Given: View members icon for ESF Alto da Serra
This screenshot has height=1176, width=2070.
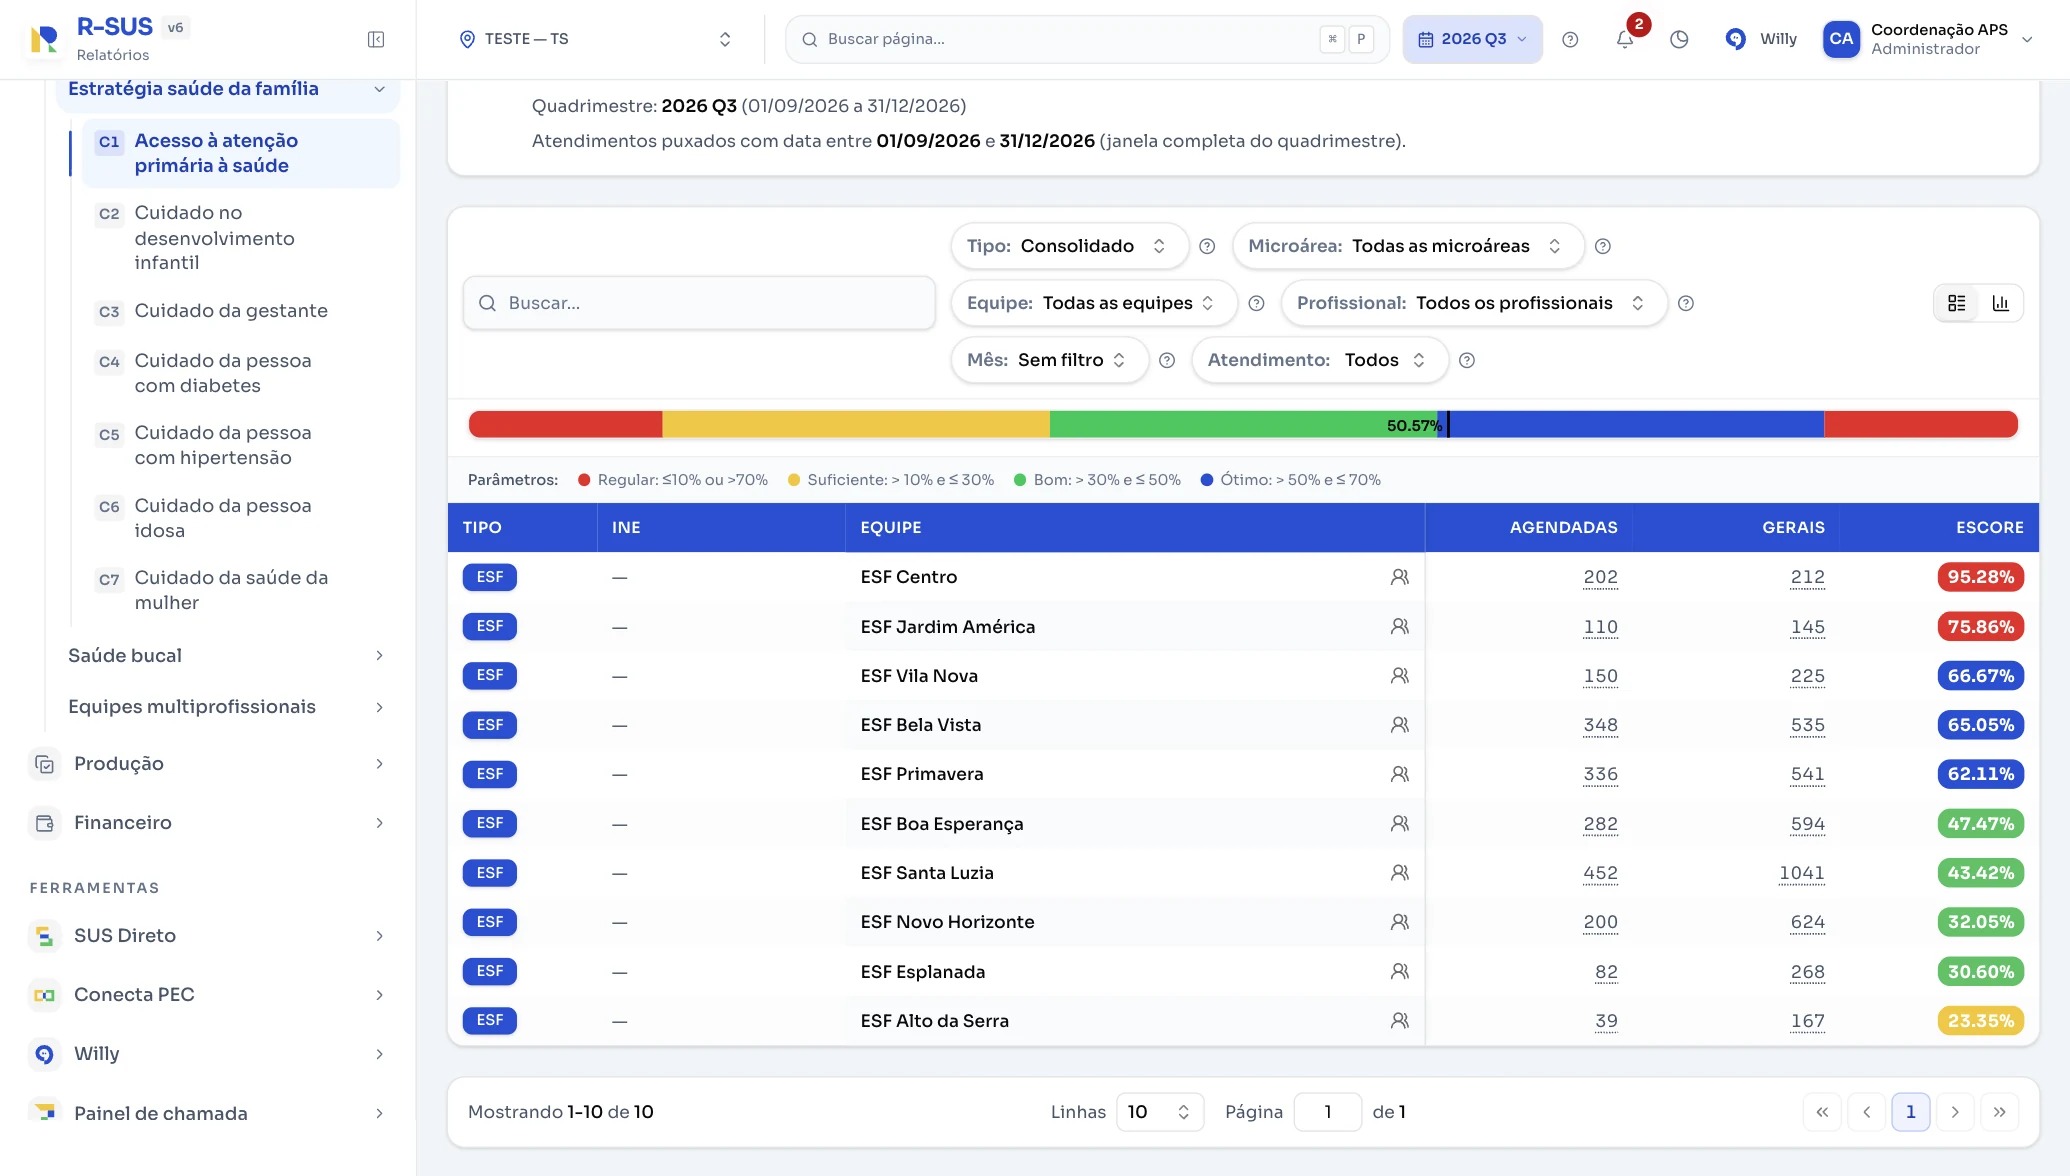Looking at the screenshot, I should (x=1400, y=1021).
